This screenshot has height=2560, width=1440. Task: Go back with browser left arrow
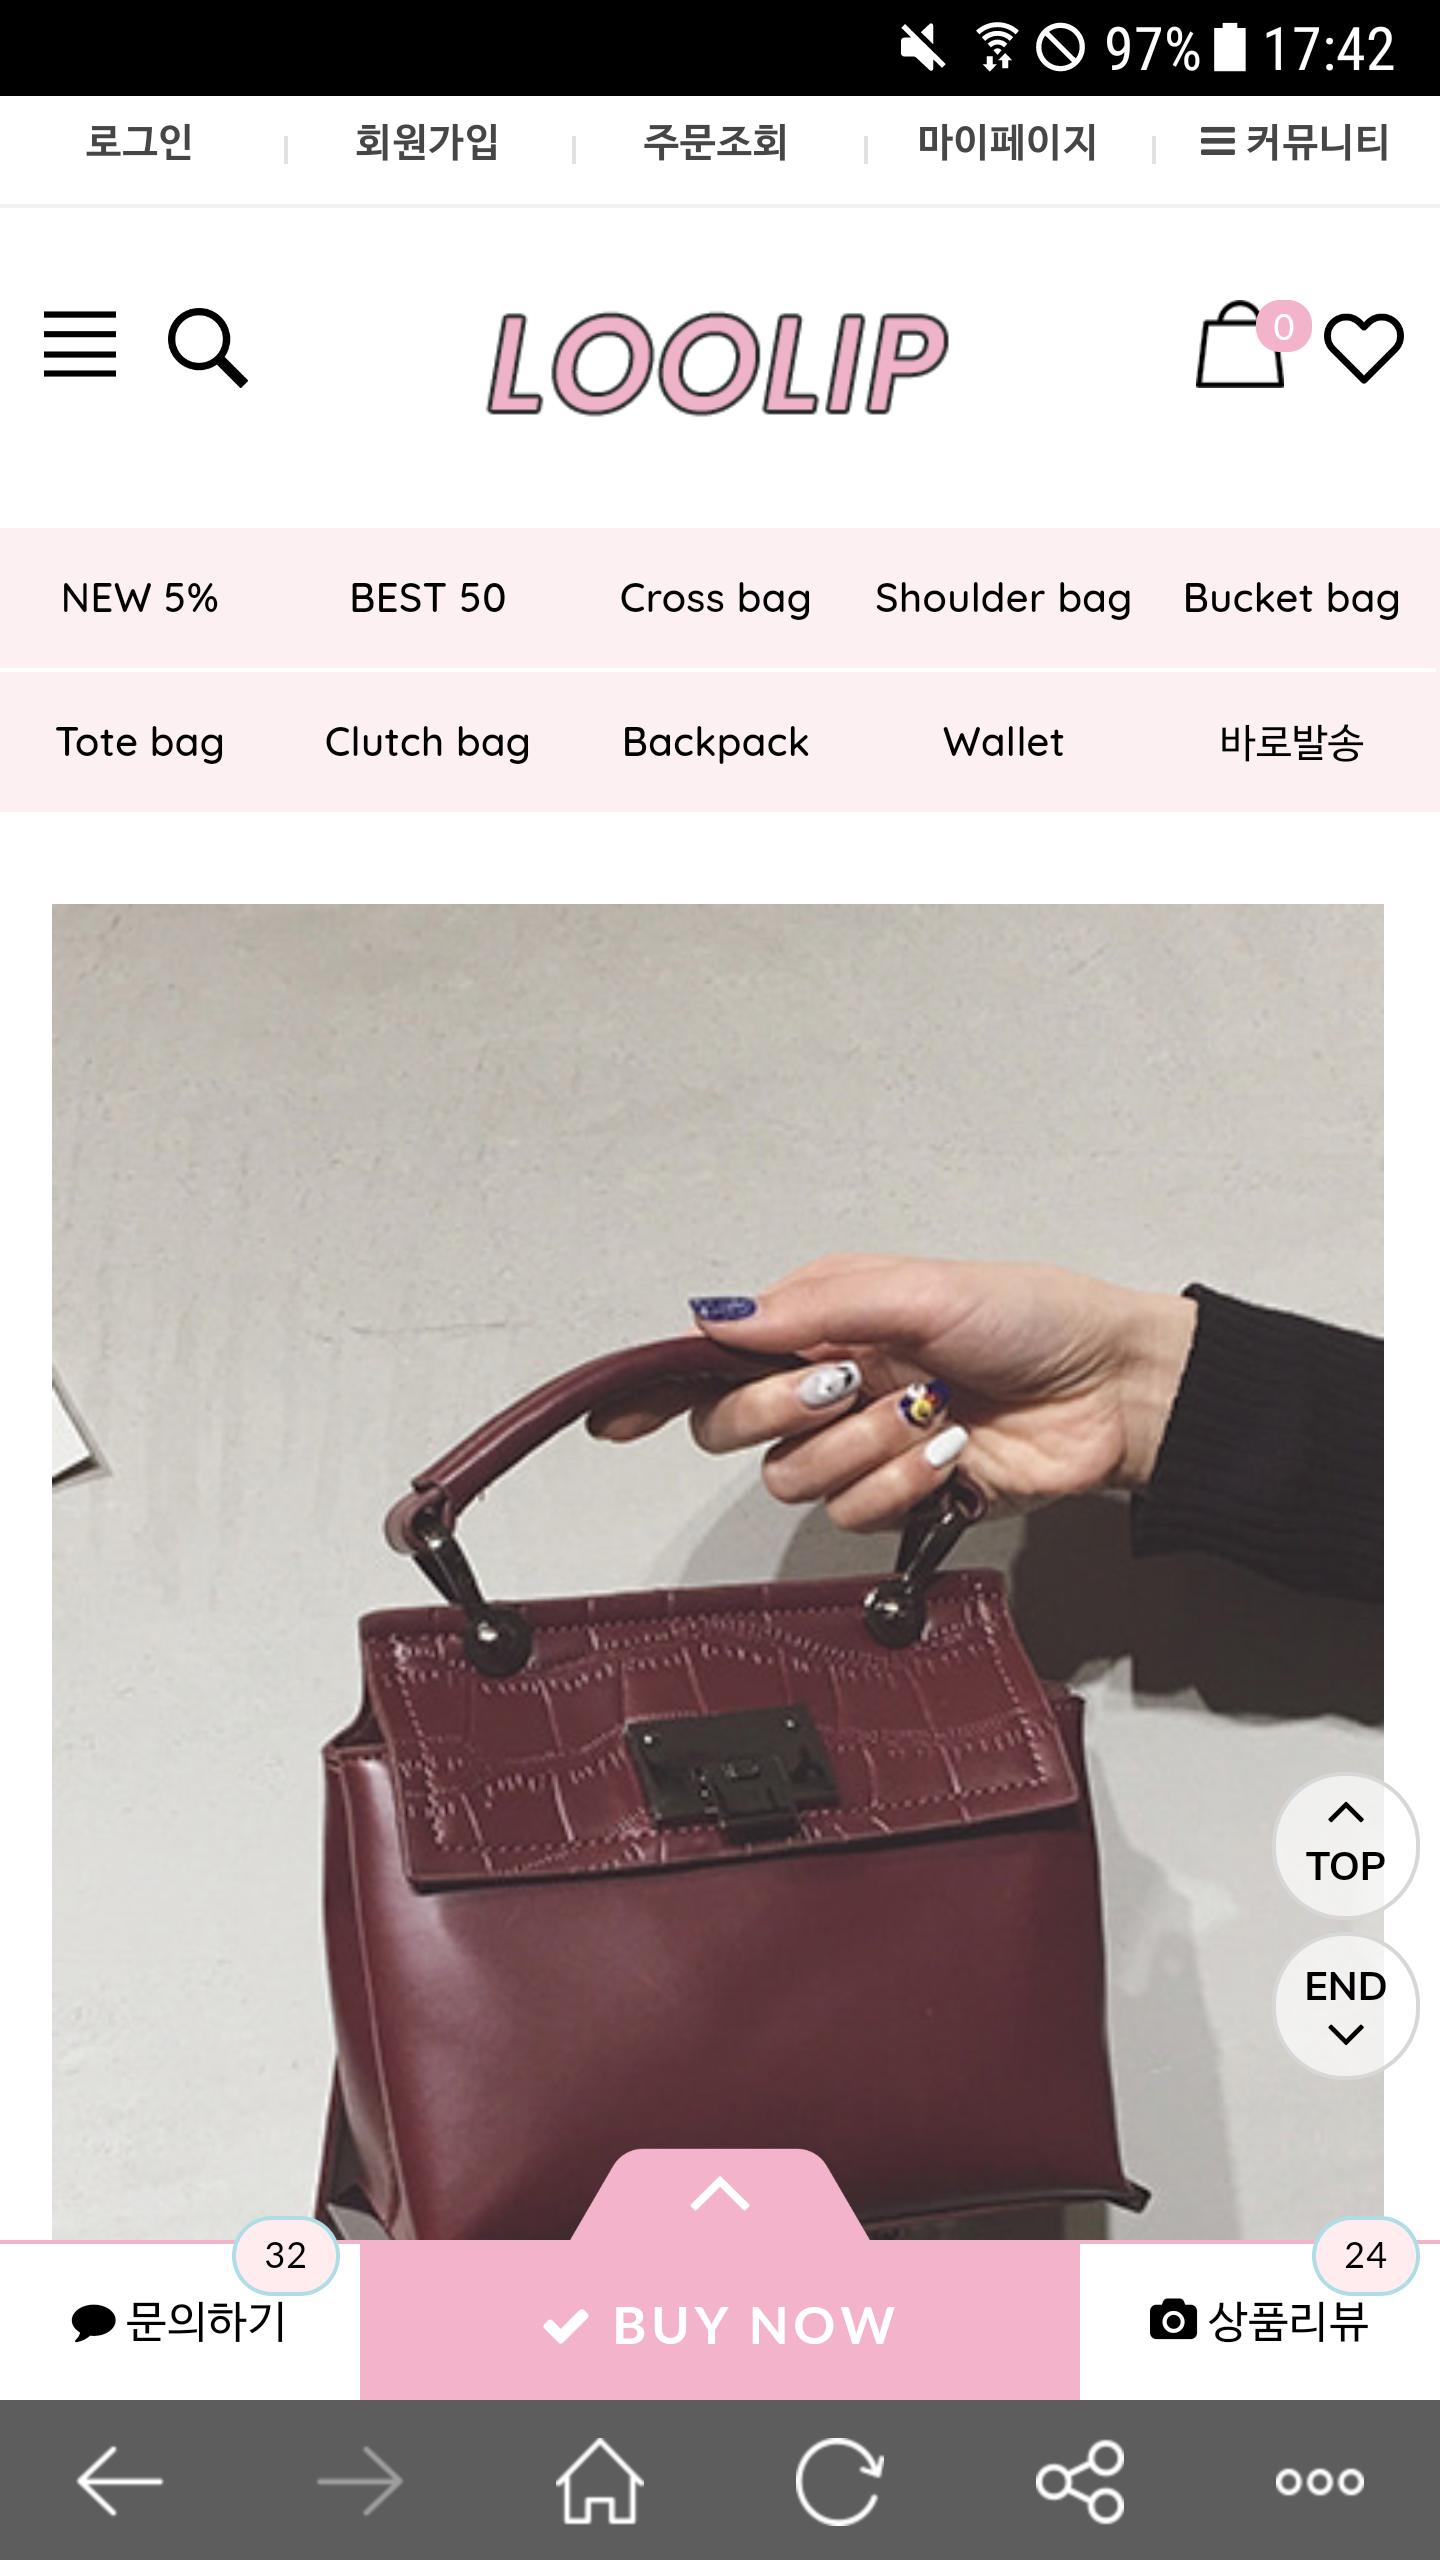pyautogui.click(x=120, y=2481)
